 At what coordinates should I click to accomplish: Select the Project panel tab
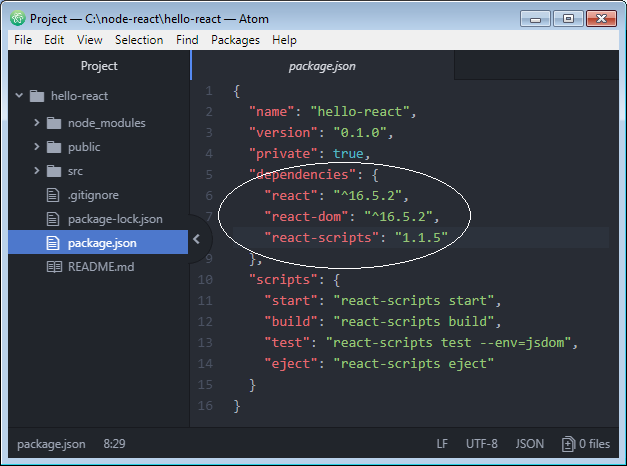(x=99, y=66)
